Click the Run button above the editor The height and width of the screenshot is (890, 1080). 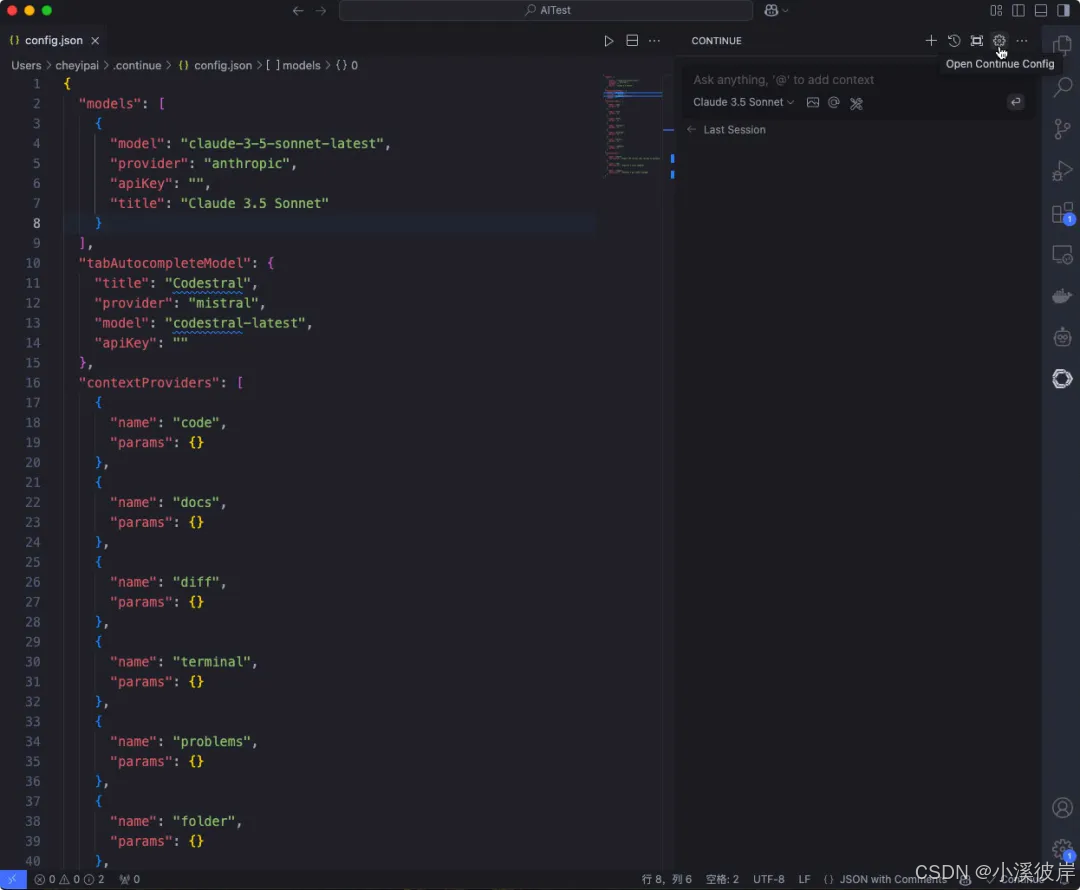tap(608, 41)
